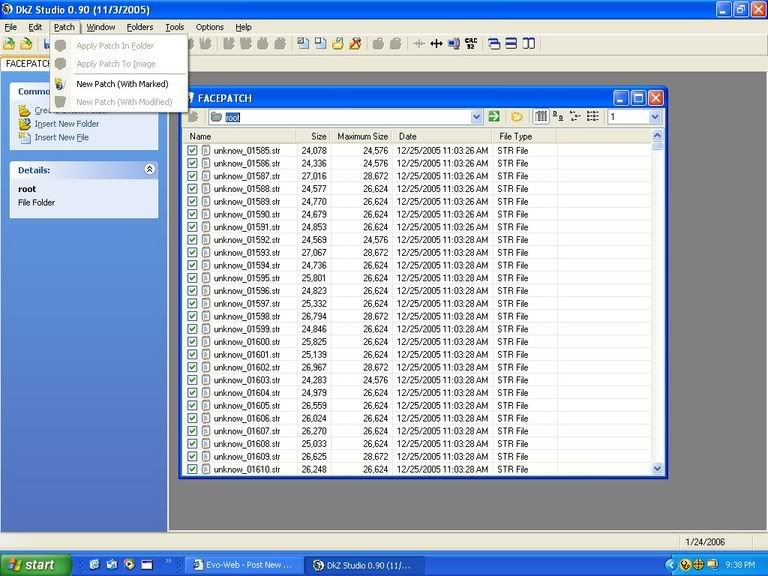Viewport: 768px width, 576px height.
Task: Click the yellow shield tray icon
Action: [685, 565]
